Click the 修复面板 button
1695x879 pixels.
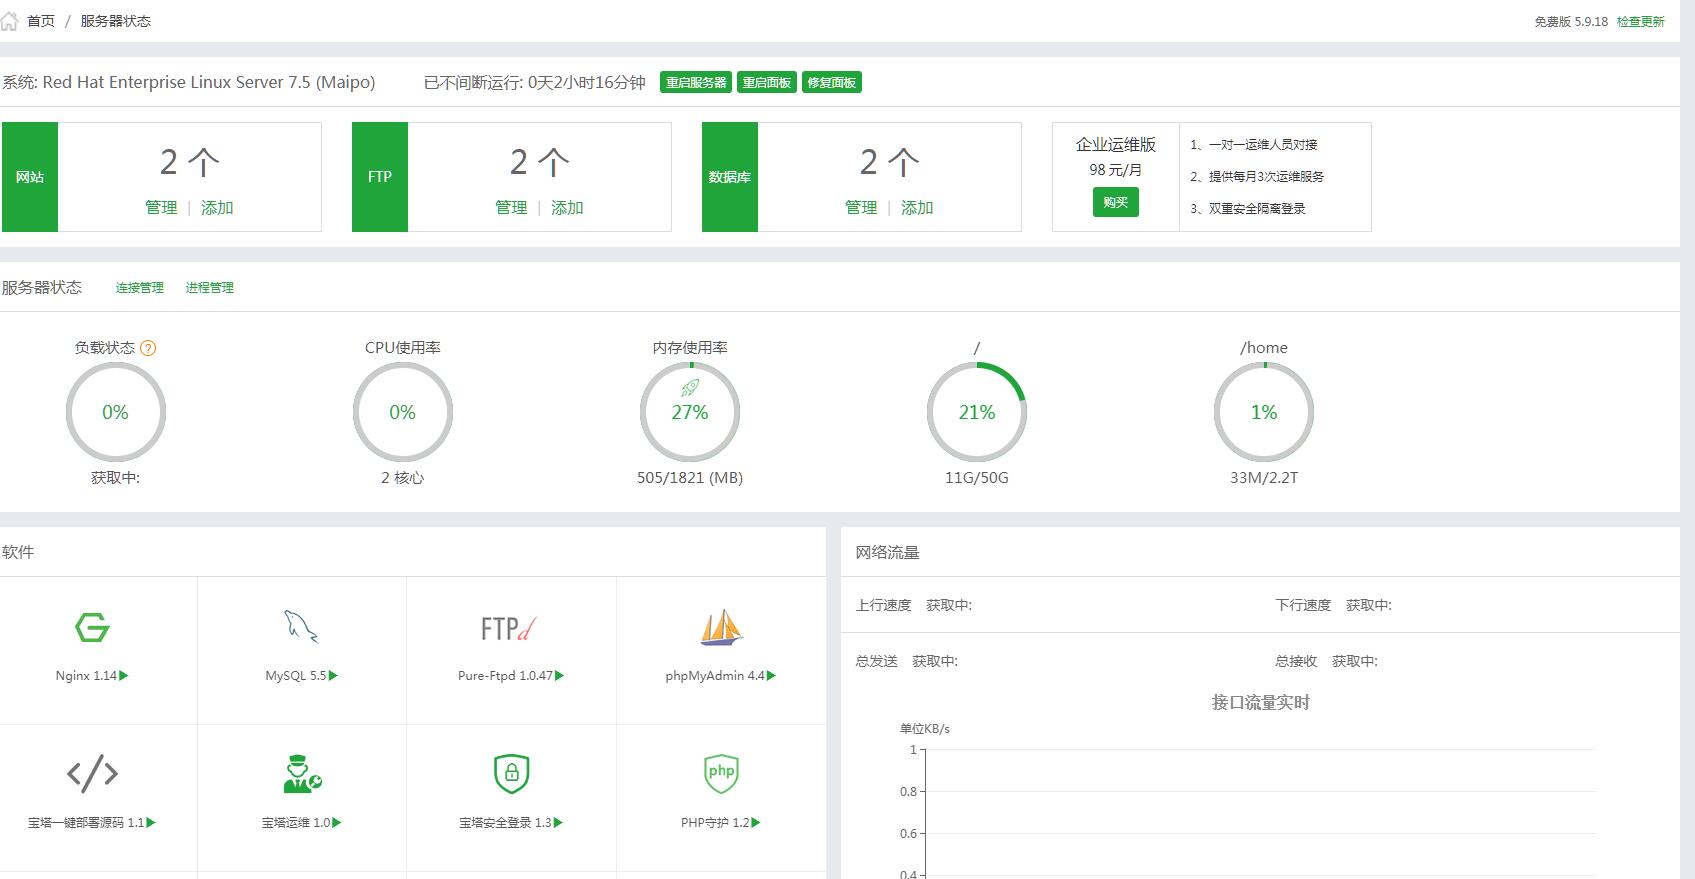coord(832,82)
